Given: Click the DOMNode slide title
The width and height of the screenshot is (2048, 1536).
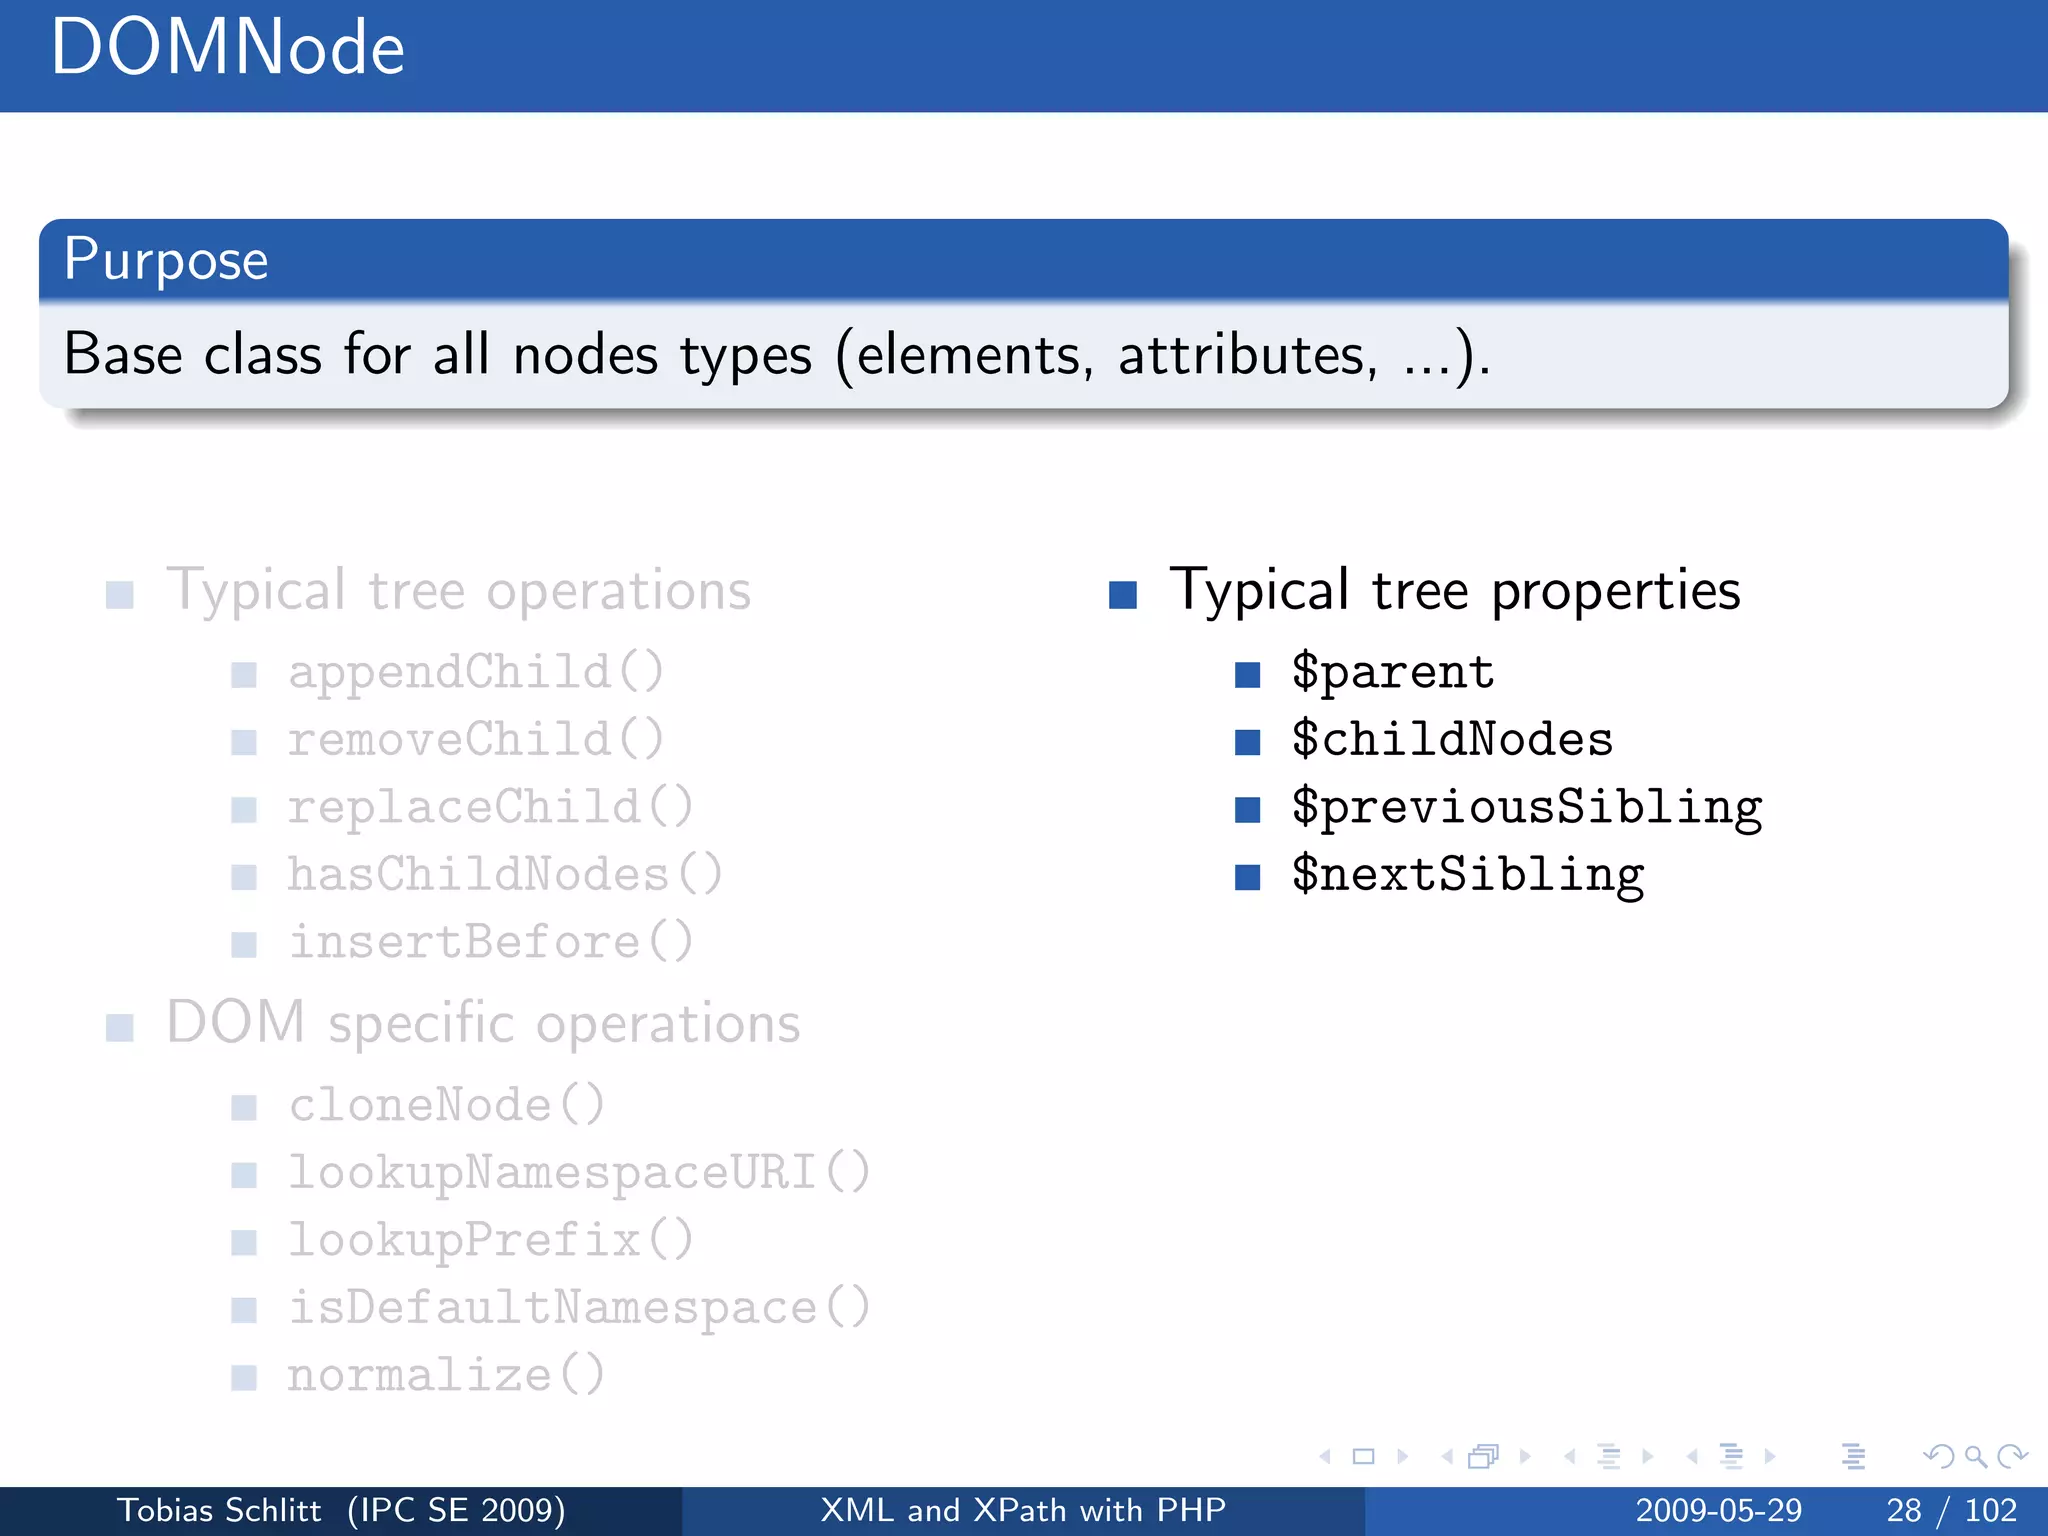Looking at the screenshot, I should pos(228,48).
